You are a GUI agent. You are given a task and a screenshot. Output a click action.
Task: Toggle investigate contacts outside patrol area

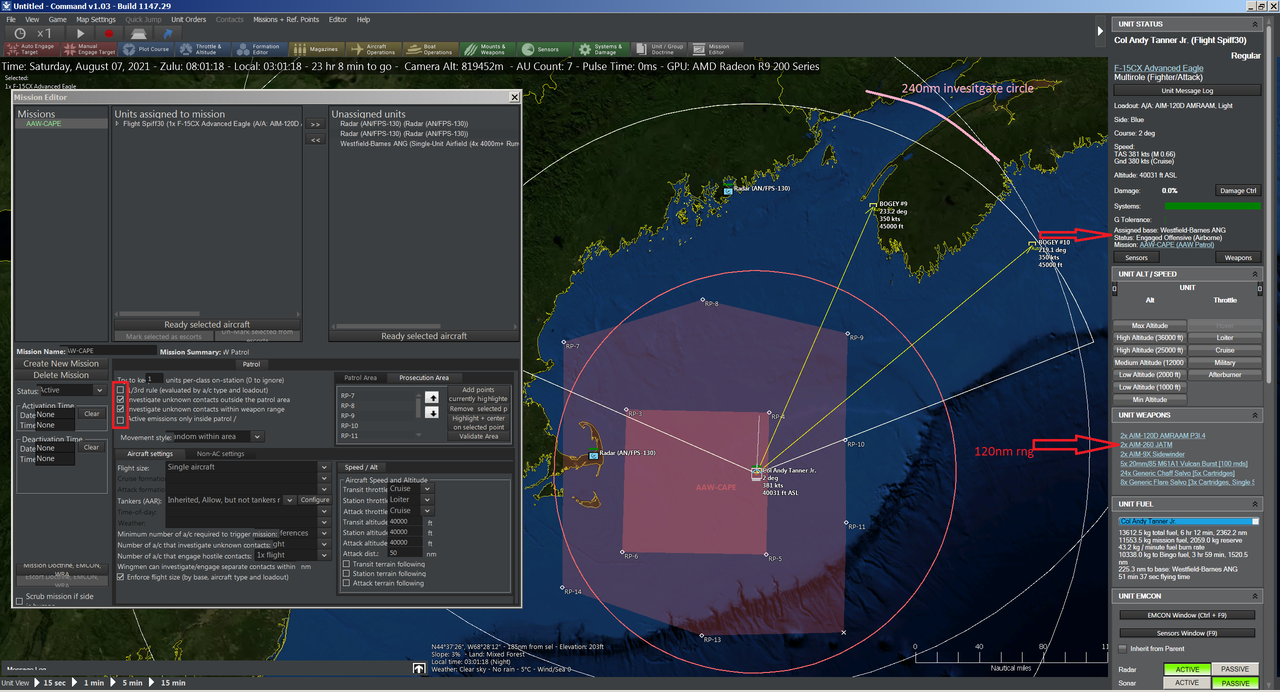click(x=122, y=399)
